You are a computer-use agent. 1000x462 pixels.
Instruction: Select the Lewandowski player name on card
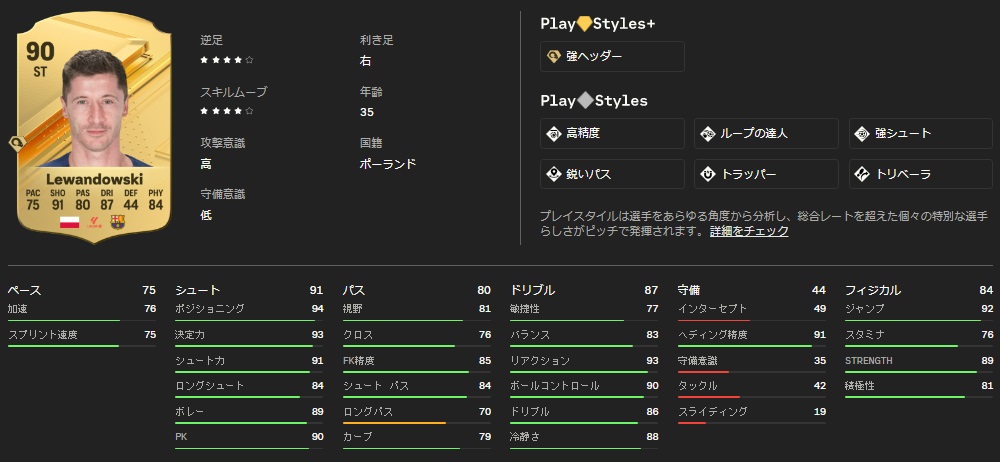coord(93,178)
